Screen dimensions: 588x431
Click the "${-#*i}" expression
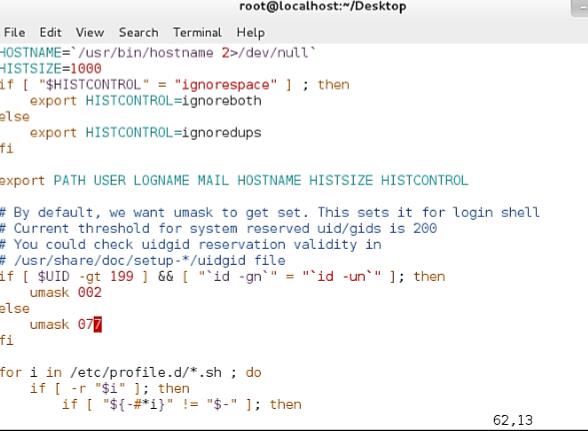coord(138,405)
